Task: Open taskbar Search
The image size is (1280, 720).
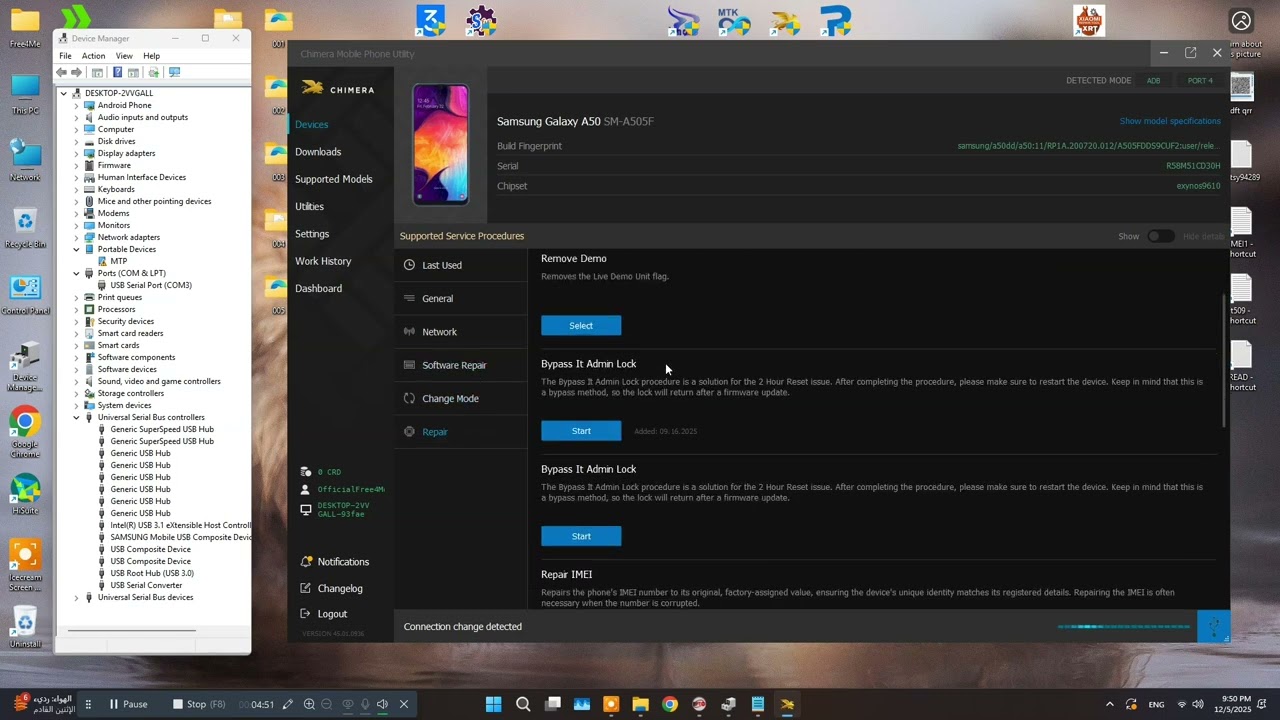Action: 523,704
